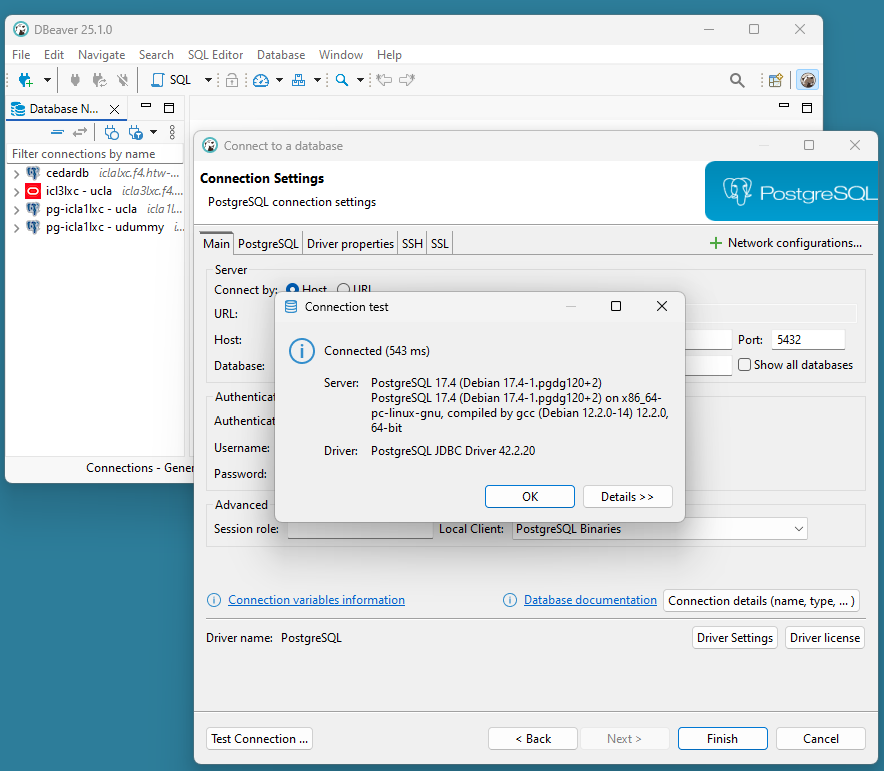Click the plug-with-funnel filter icon in navigator
The height and width of the screenshot is (771, 884).
click(135, 132)
